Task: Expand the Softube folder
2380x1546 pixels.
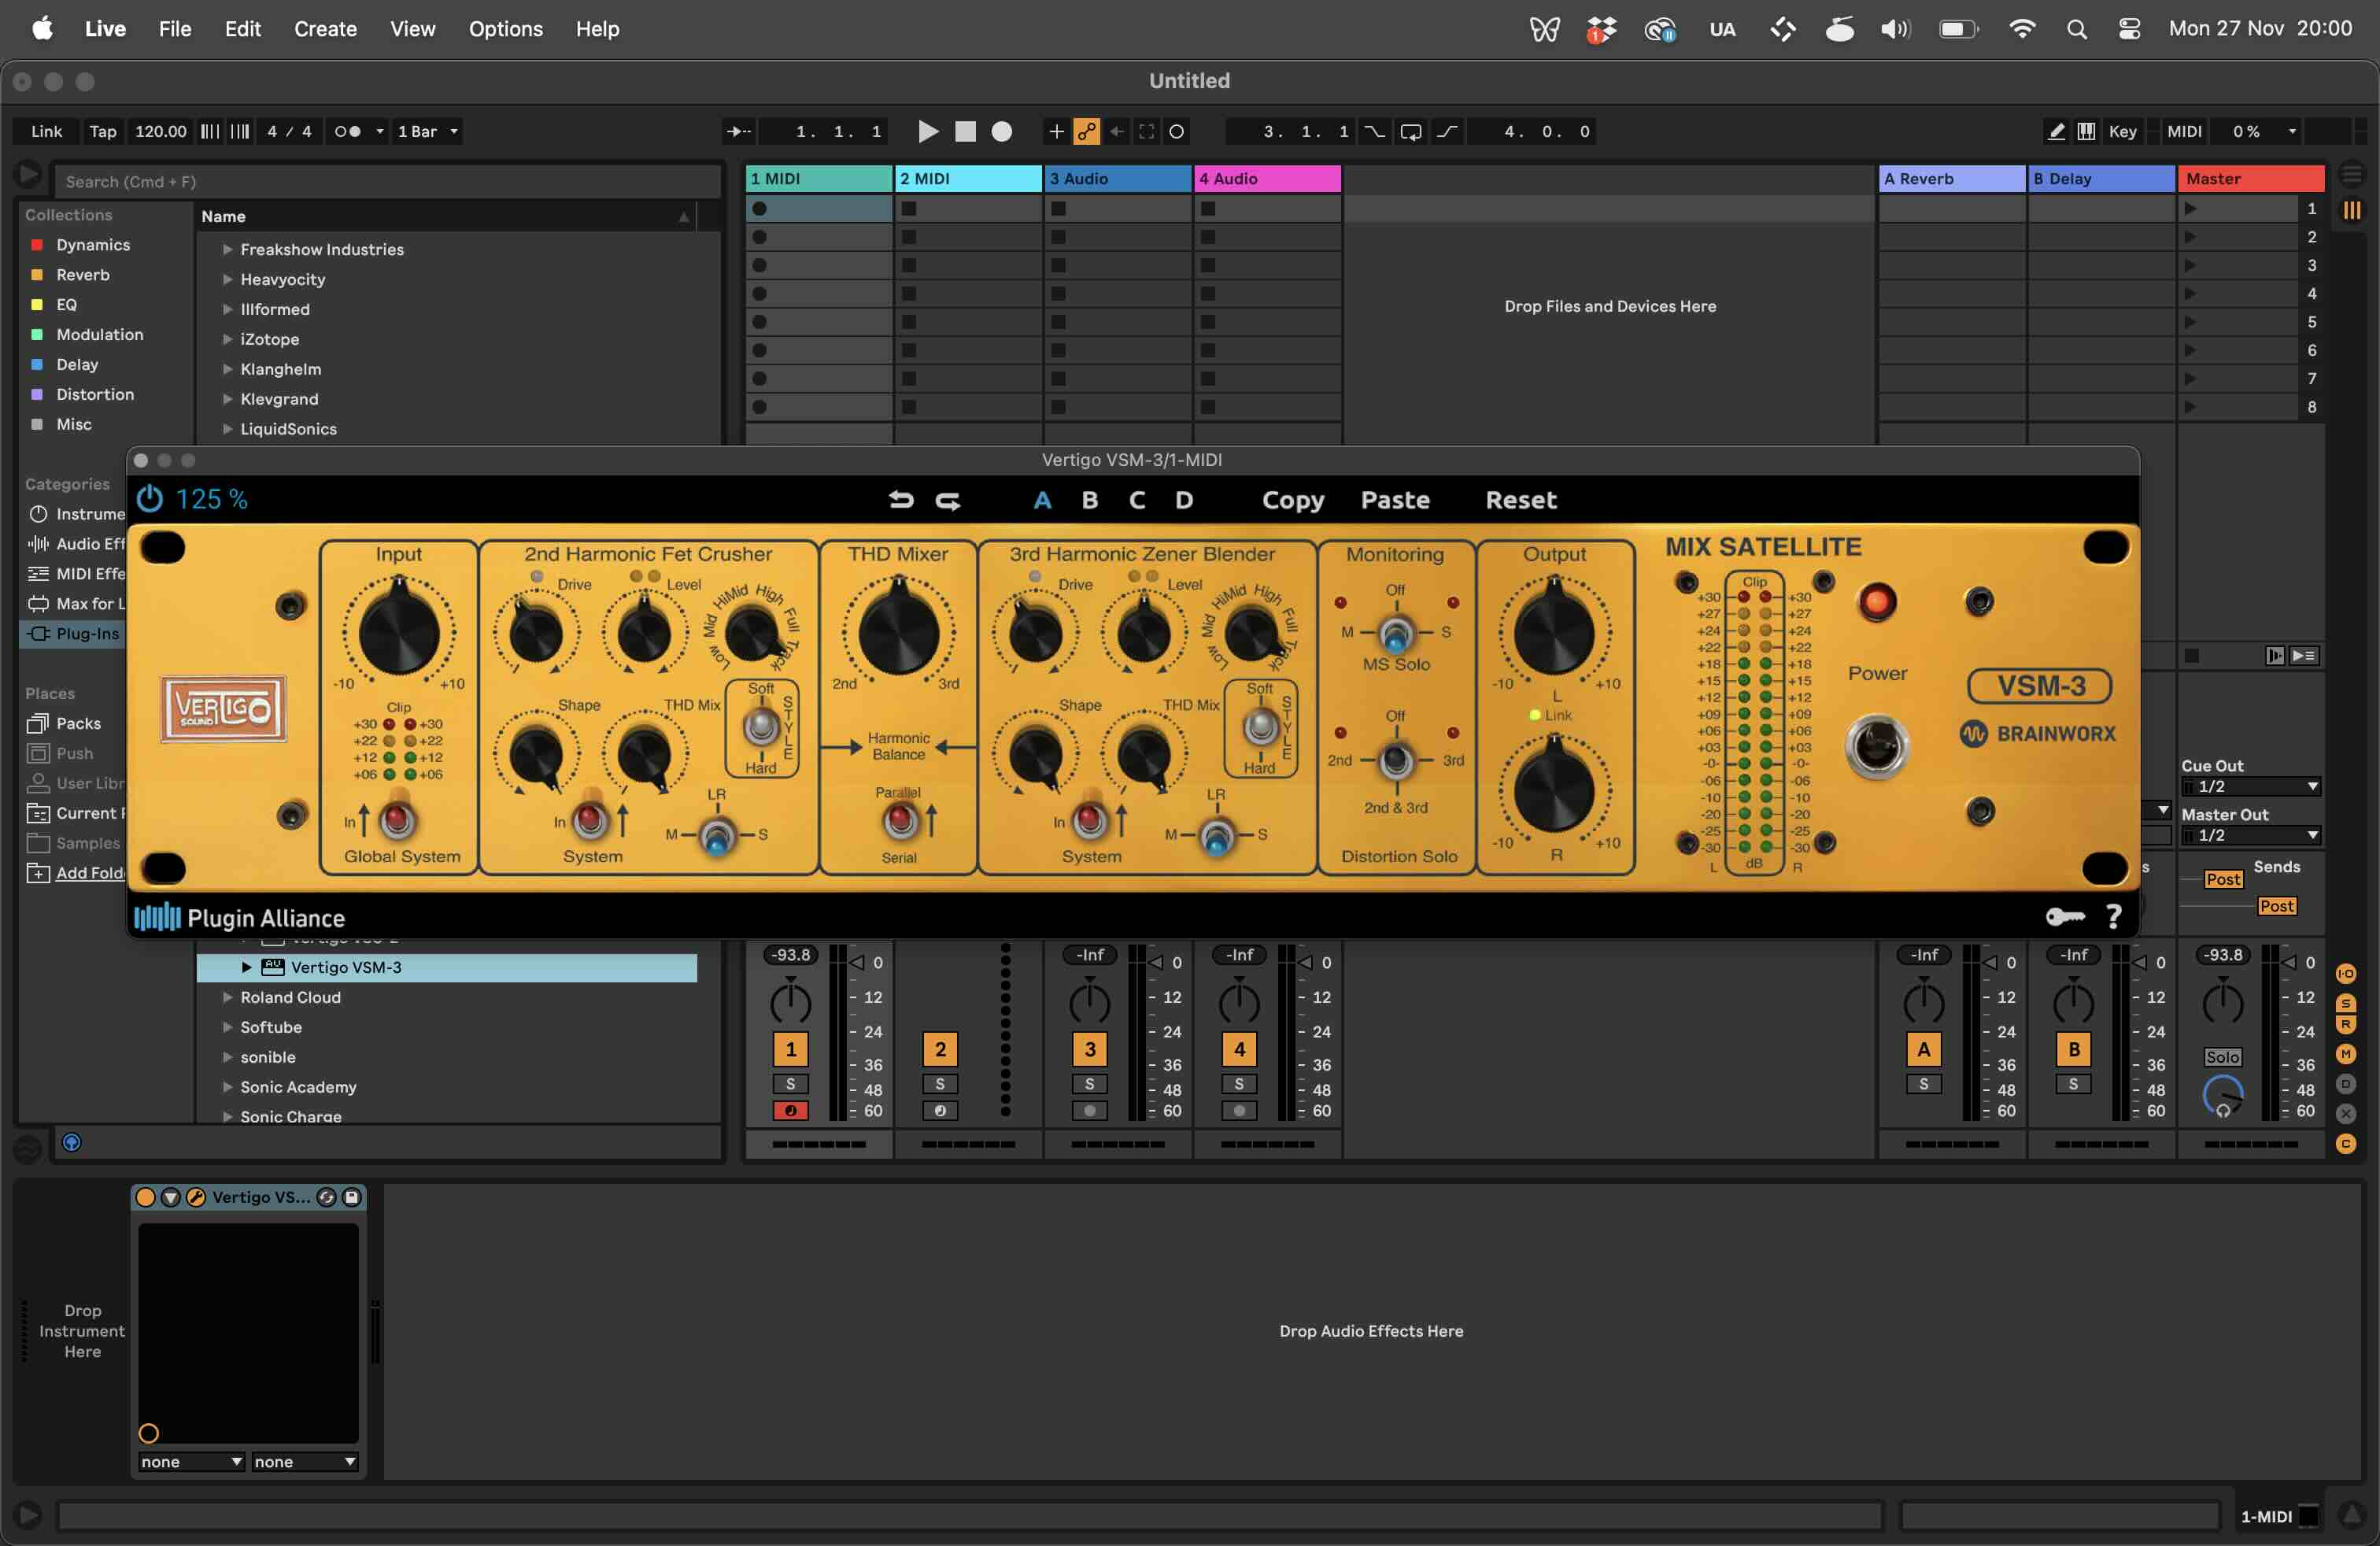Action: tap(227, 1027)
